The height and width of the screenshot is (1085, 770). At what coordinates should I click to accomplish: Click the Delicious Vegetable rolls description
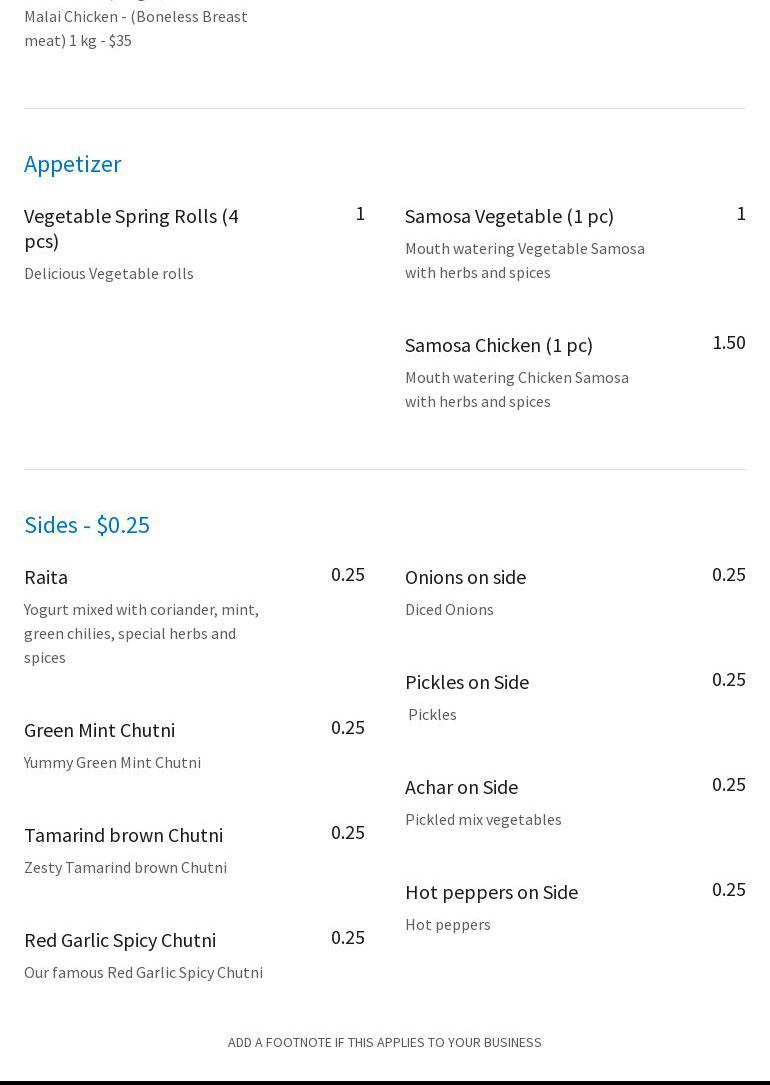click(x=109, y=273)
